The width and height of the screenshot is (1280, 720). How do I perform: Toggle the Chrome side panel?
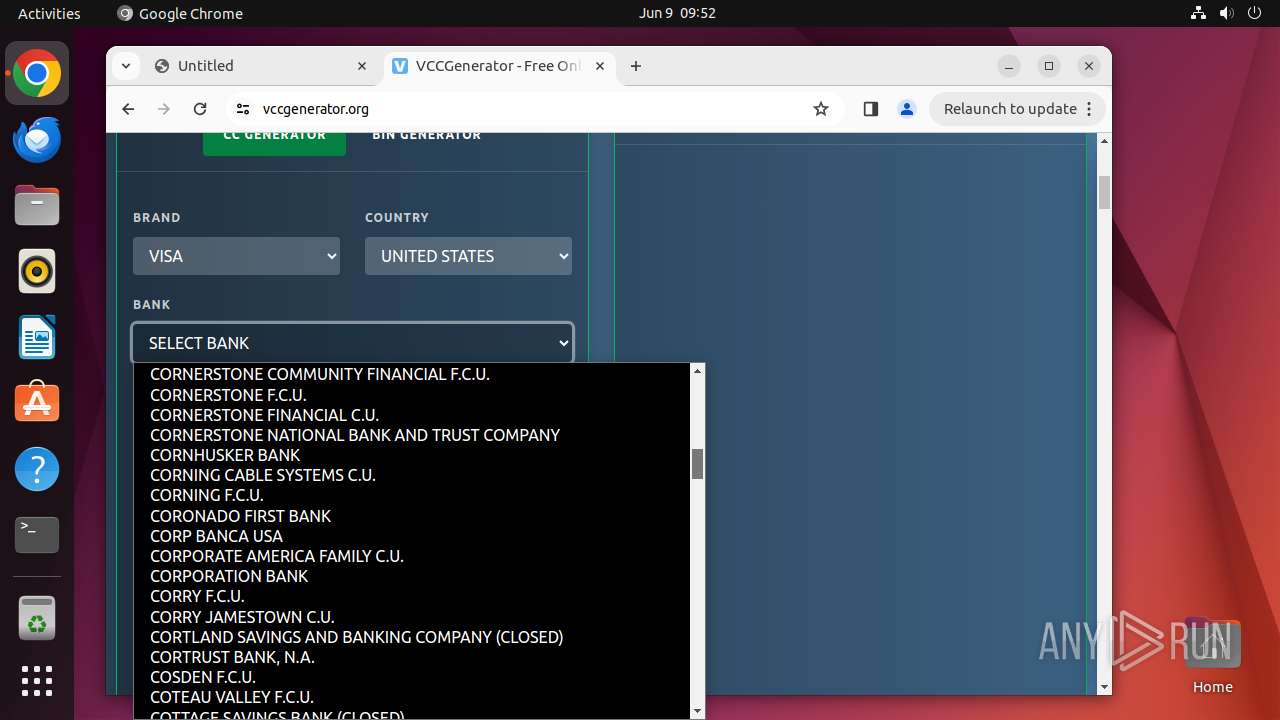(870, 109)
